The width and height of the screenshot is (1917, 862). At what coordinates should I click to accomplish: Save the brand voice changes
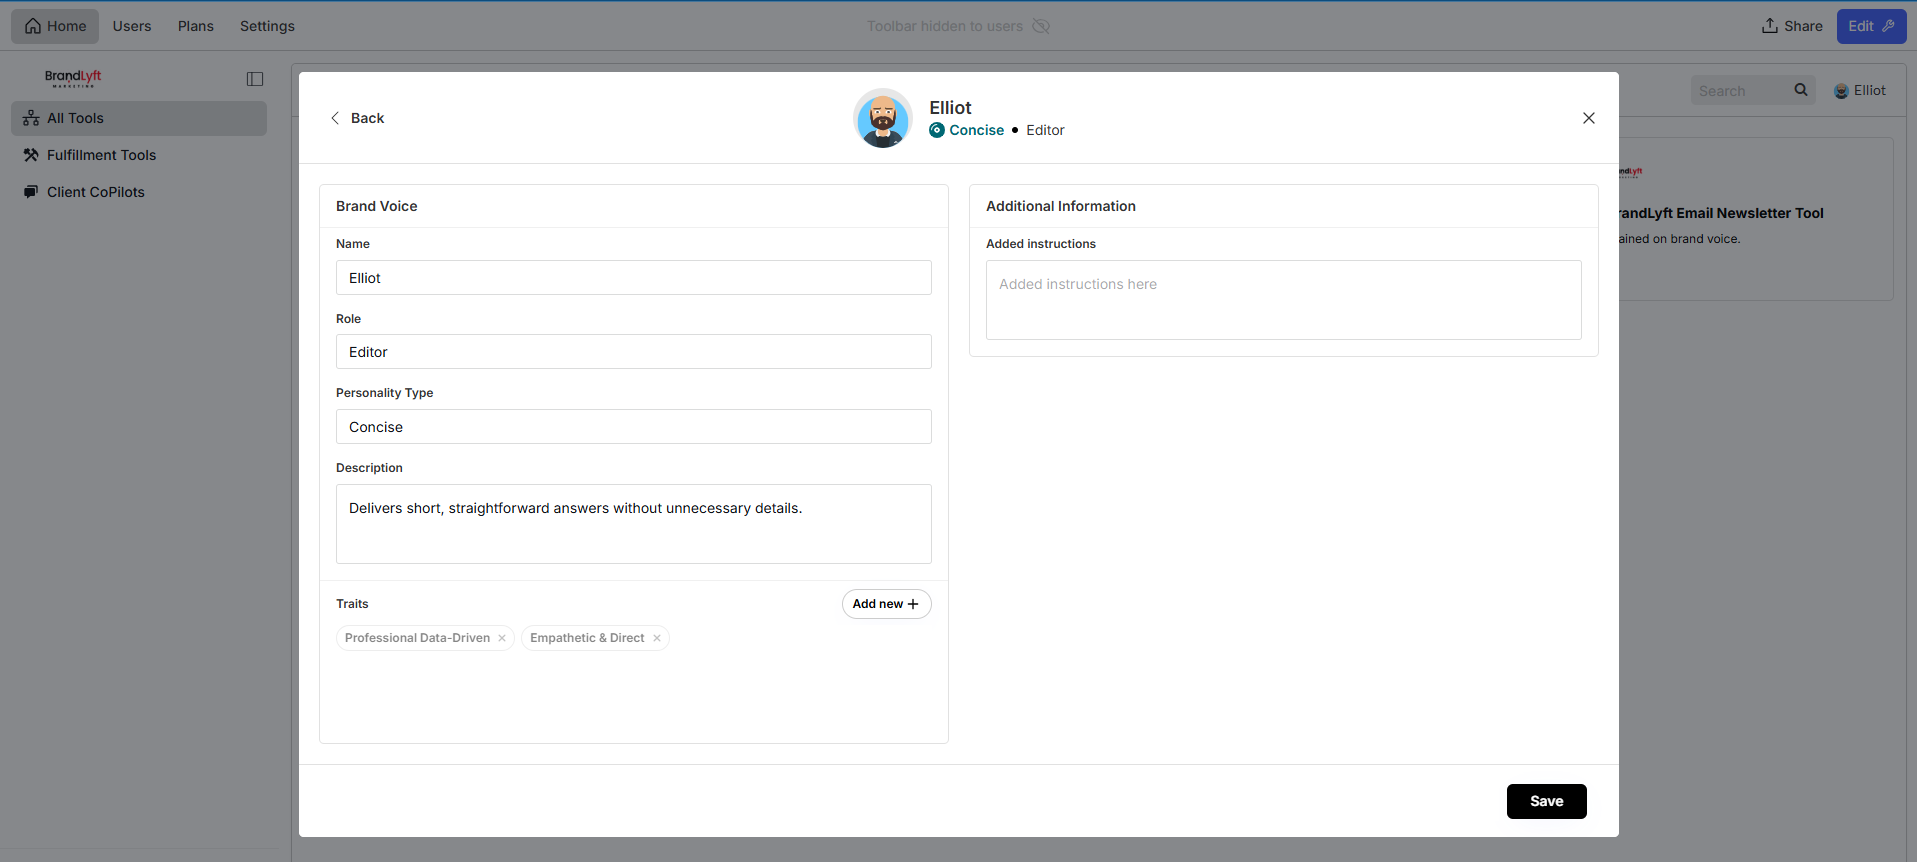click(x=1546, y=801)
